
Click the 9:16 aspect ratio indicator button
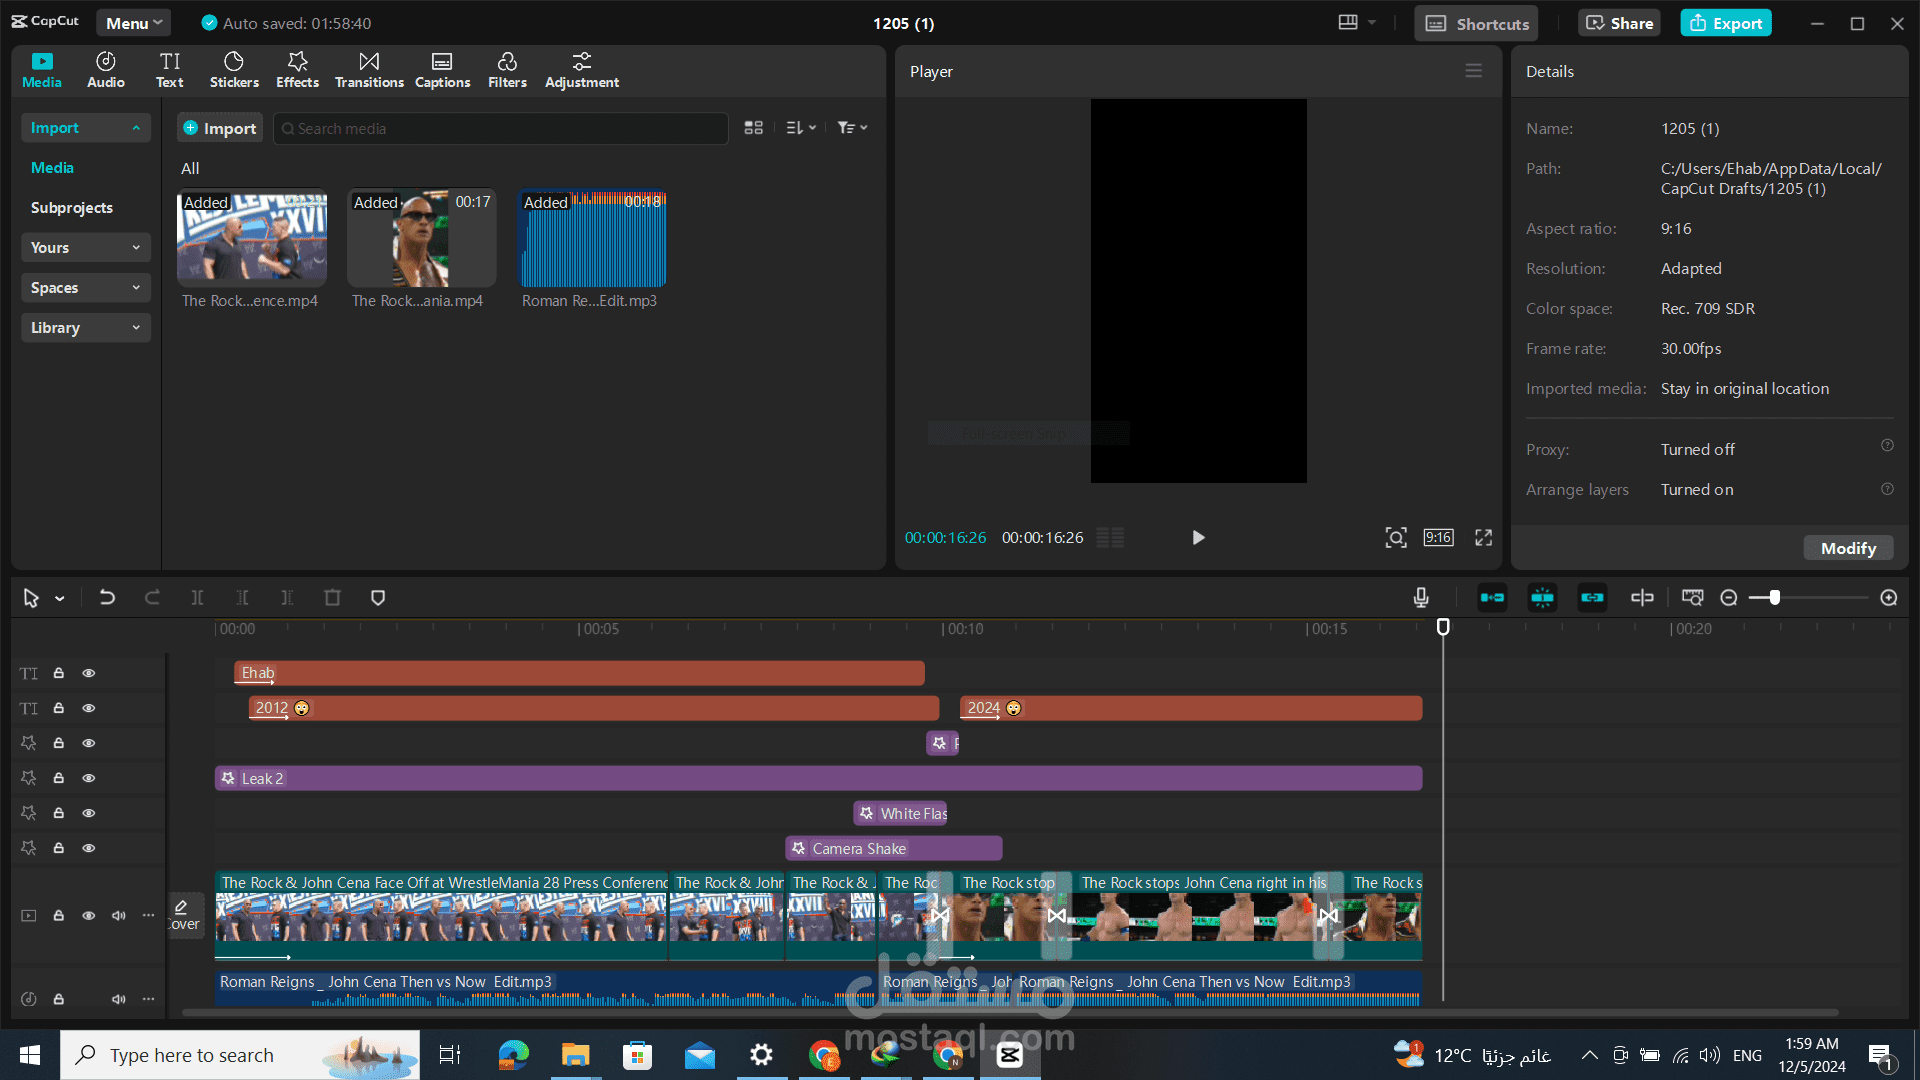pos(1439,538)
